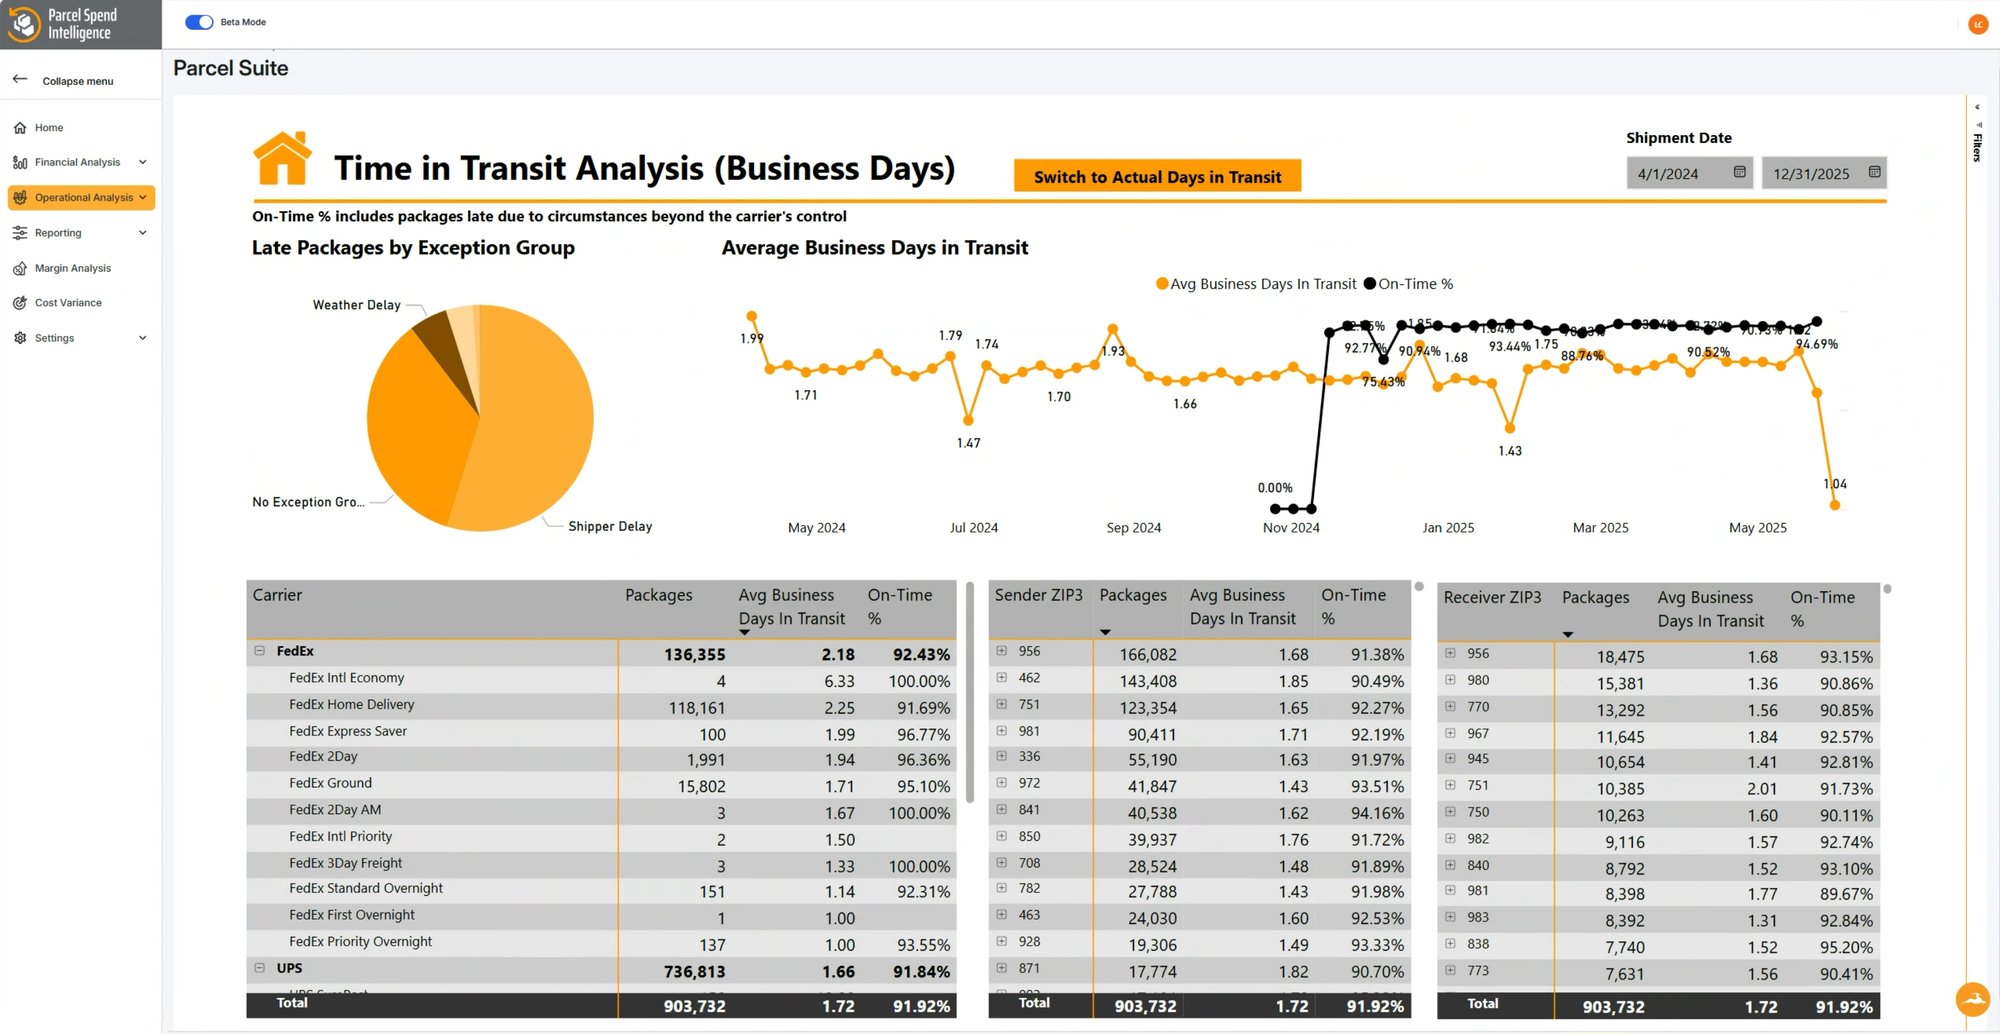This screenshot has width=2000, height=1034.
Task: Click the Collapse menu label
Action: [78, 81]
